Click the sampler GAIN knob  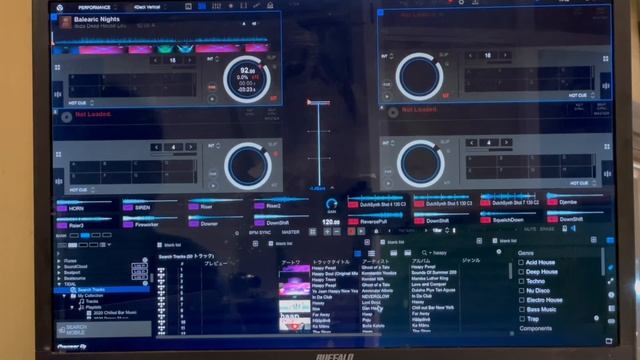(331, 204)
